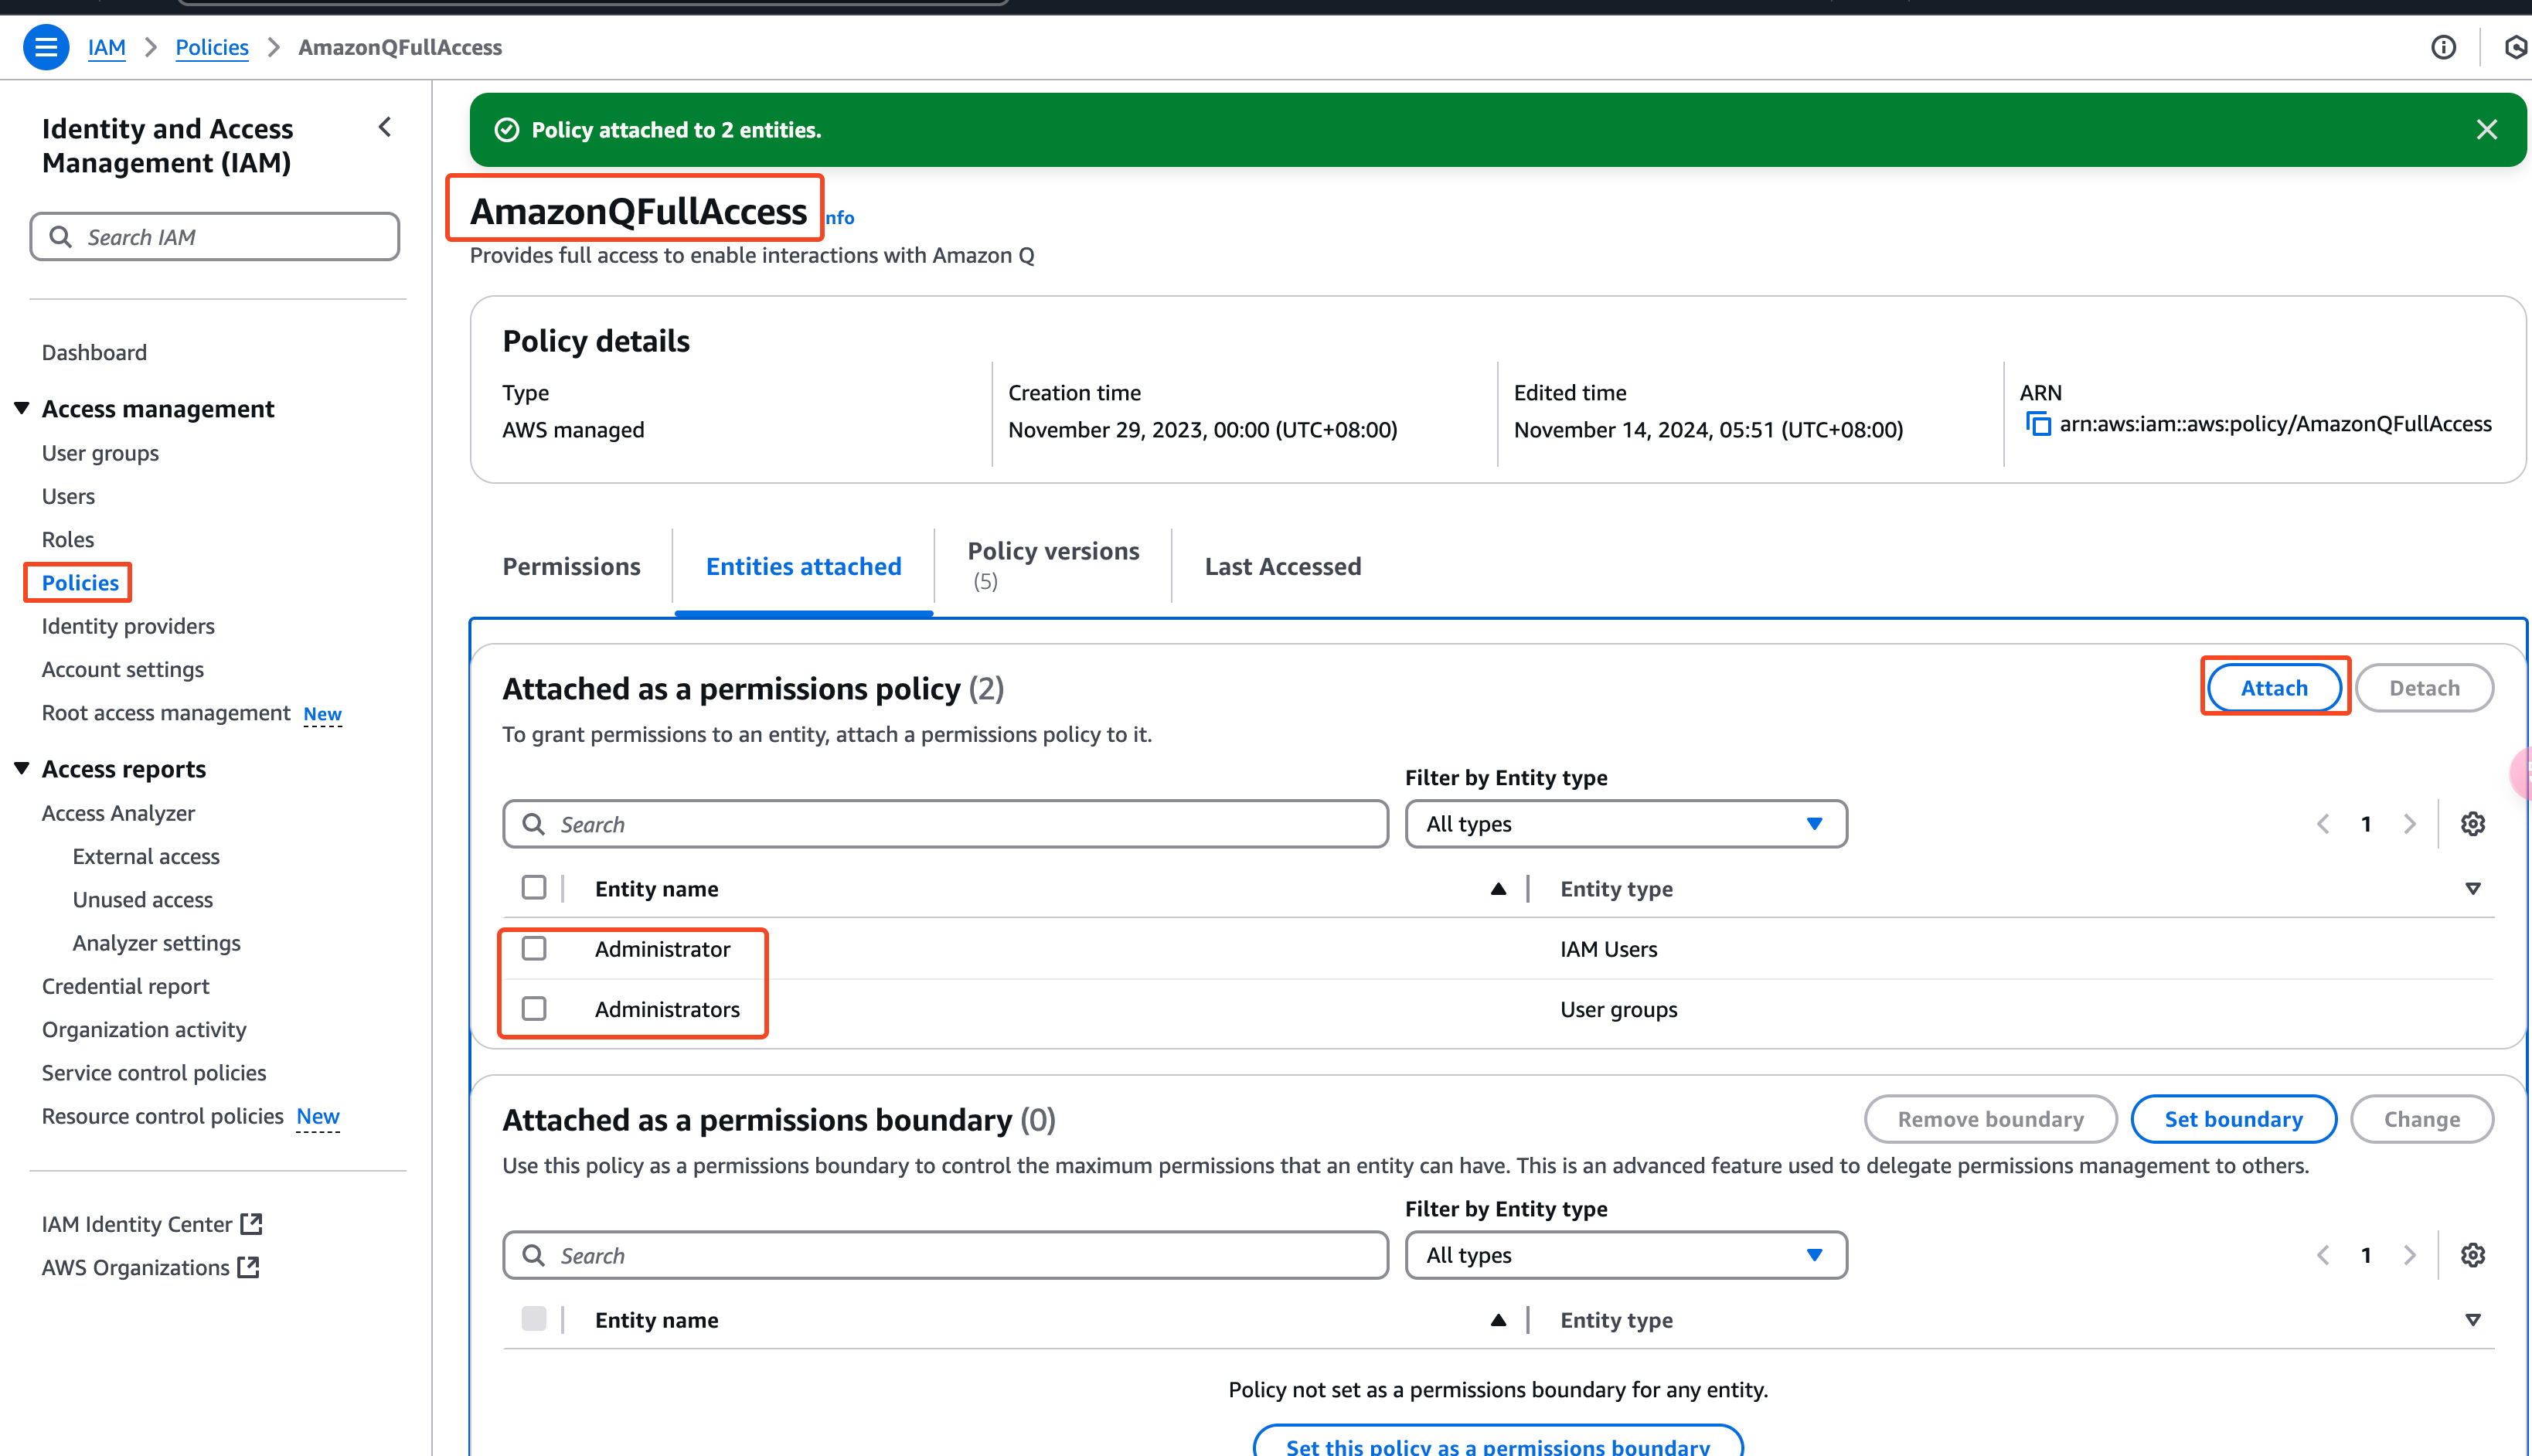This screenshot has width=2532, height=1456.
Task: Open Organization activity in the sidebar
Action: point(144,1029)
